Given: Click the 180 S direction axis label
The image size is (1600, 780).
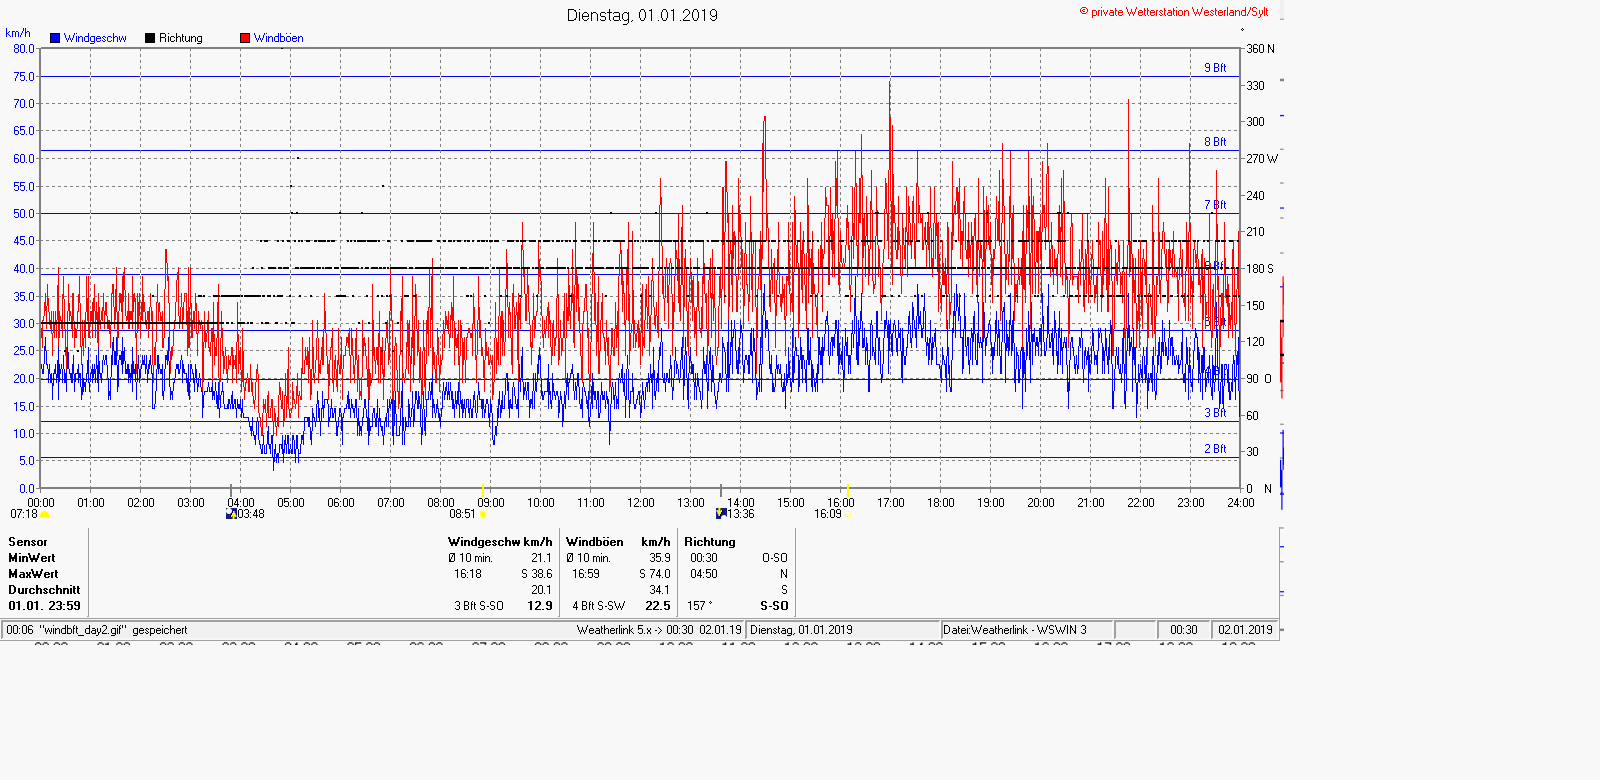Looking at the screenshot, I should click(1260, 269).
